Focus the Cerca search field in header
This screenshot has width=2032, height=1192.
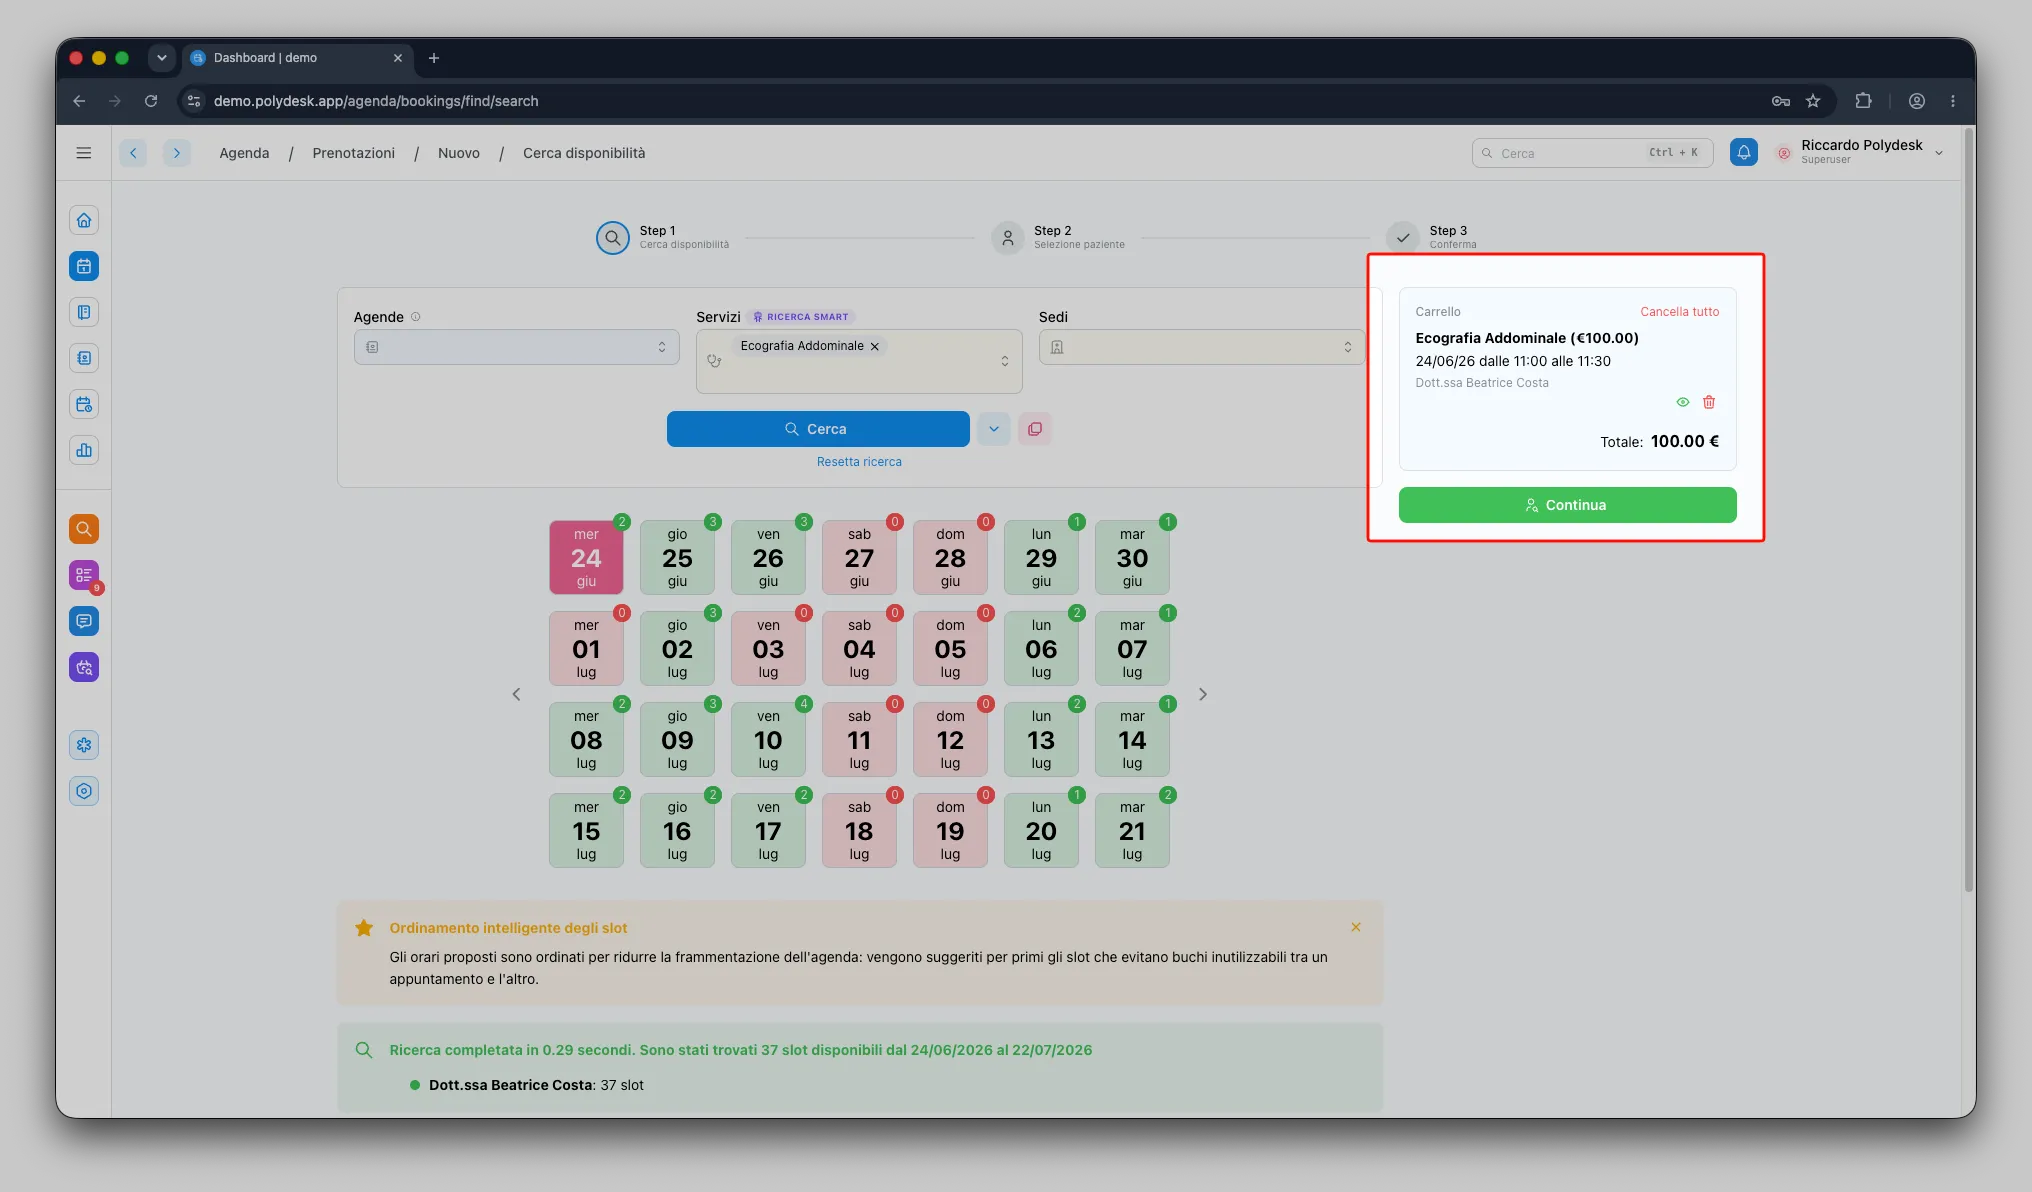(1592, 153)
